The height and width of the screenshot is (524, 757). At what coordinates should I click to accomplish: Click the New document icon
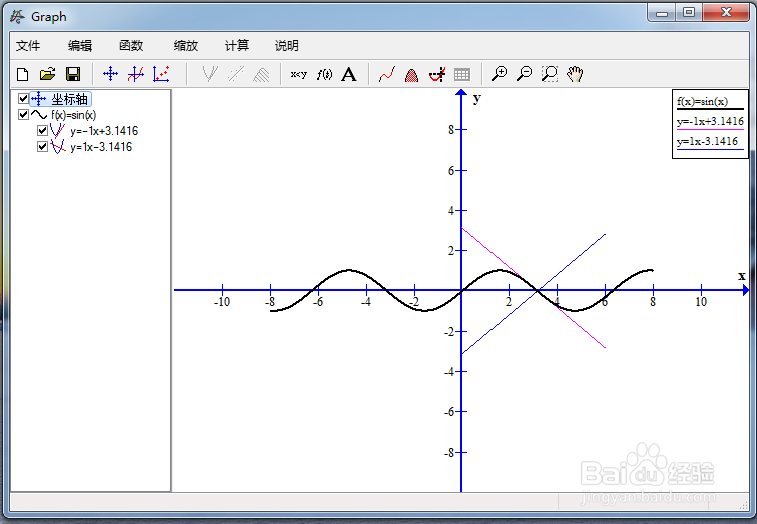(x=22, y=74)
